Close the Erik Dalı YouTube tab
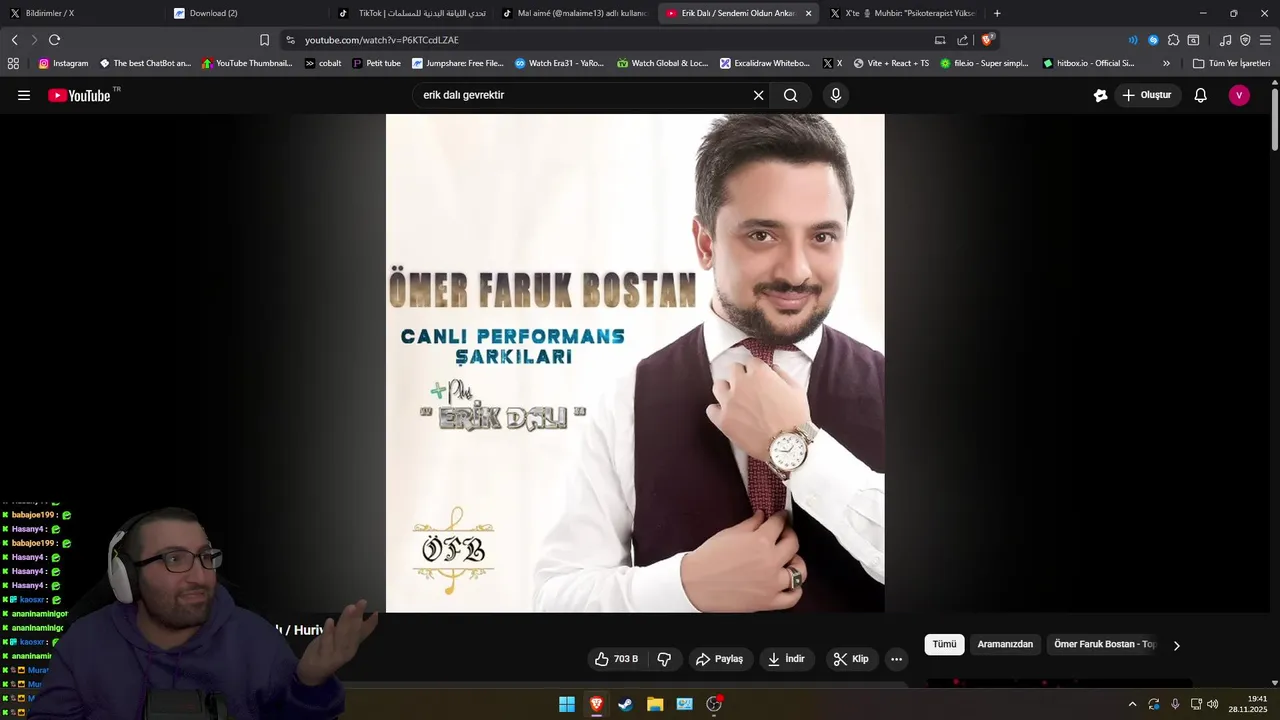This screenshot has width=1280, height=720. 808,13
